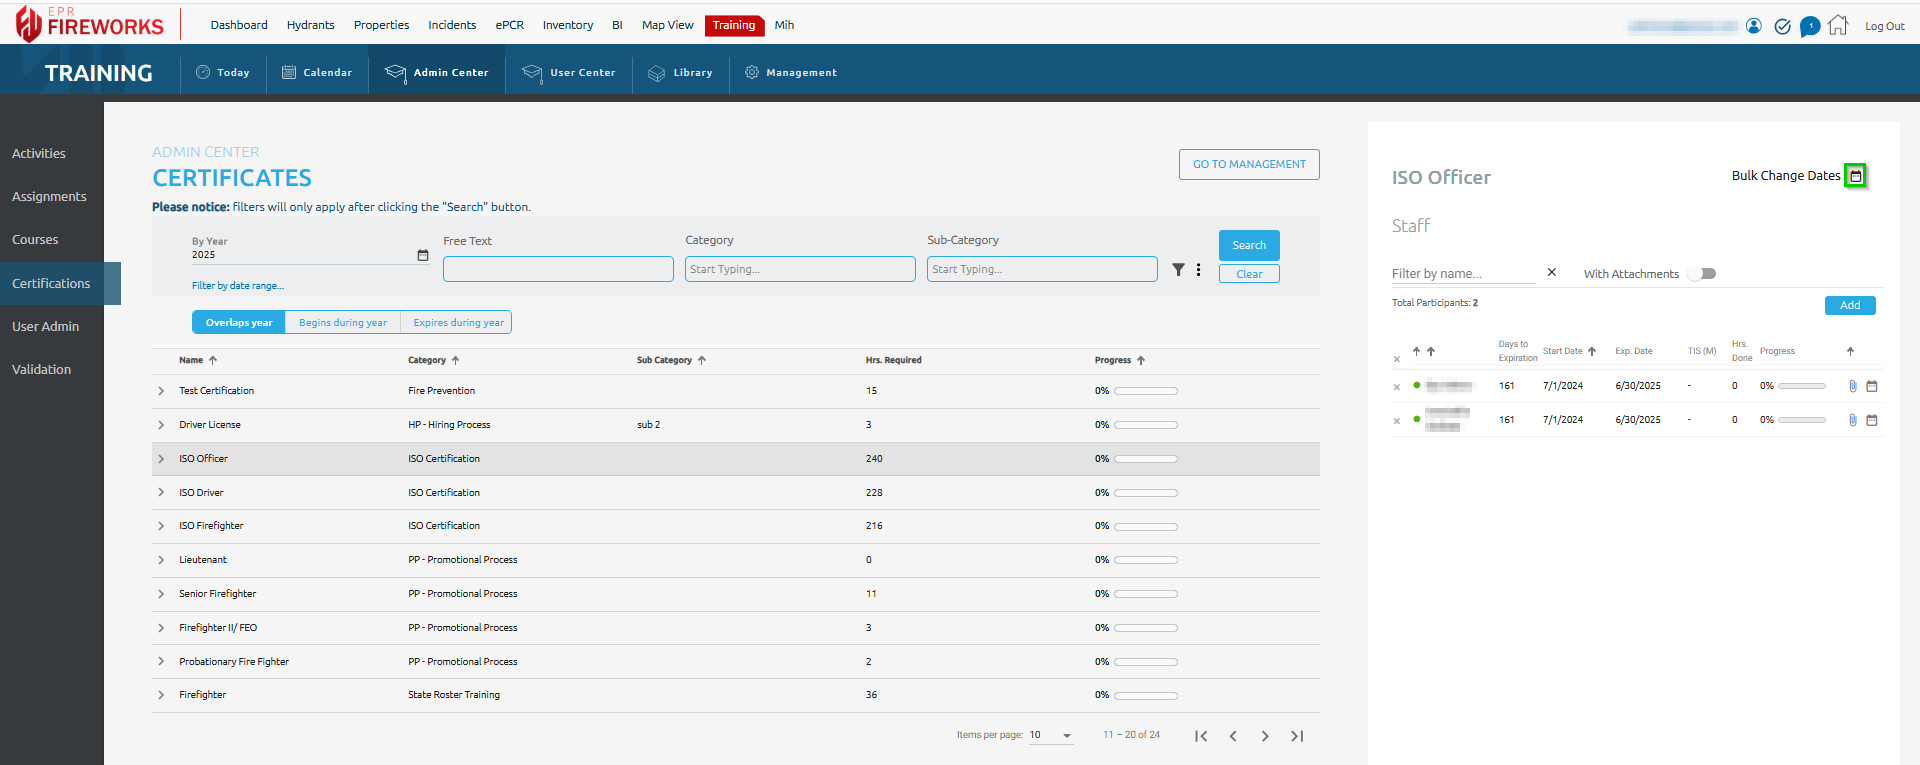Click the GO TO MANAGEMENT button
This screenshot has width=1920, height=765.
tap(1249, 164)
